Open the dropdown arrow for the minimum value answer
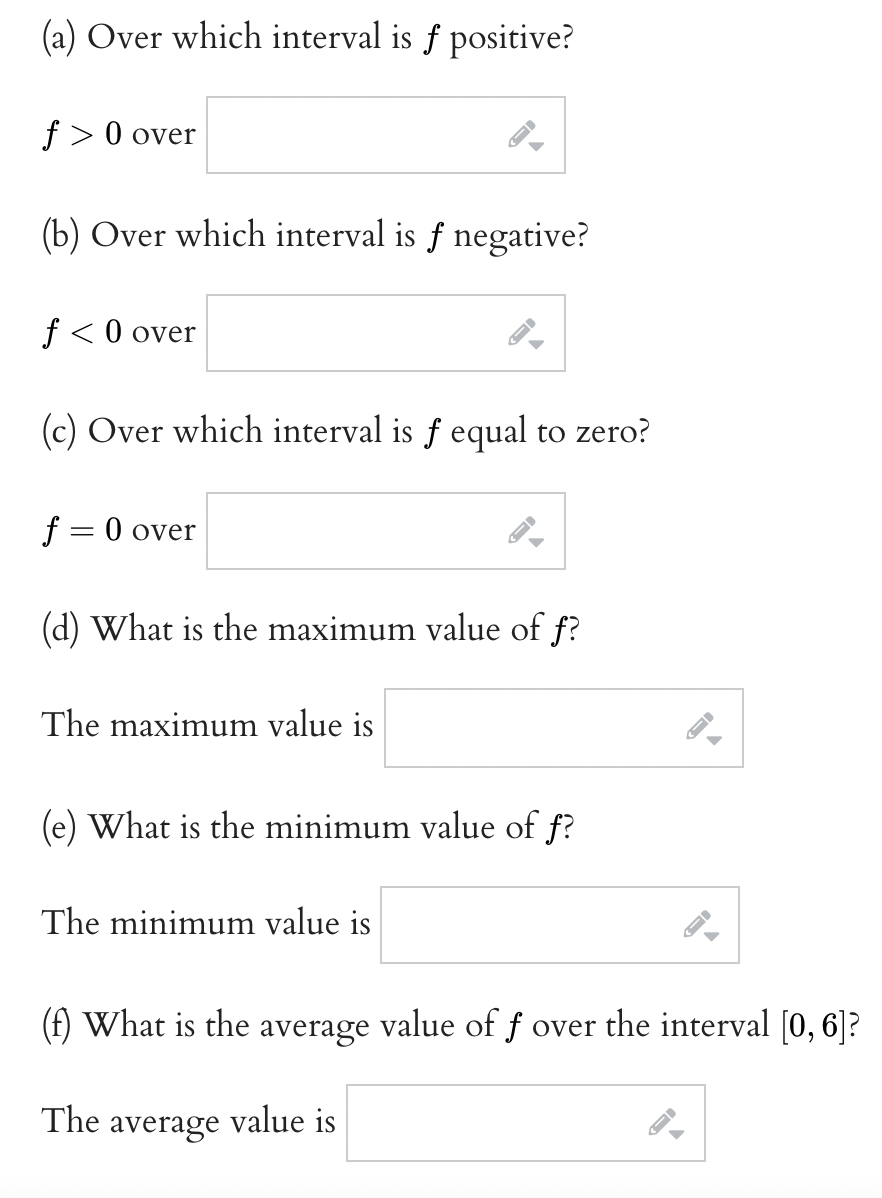The width and height of the screenshot is (882, 1198). click(x=710, y=936)
